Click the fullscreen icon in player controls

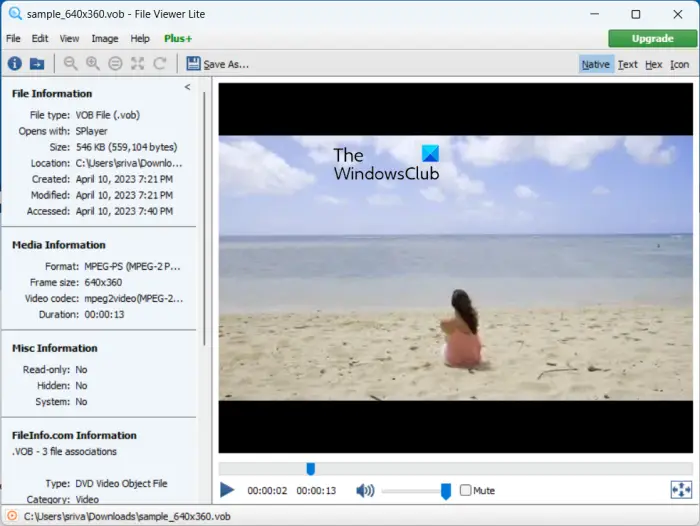click(x=681, y=490)
